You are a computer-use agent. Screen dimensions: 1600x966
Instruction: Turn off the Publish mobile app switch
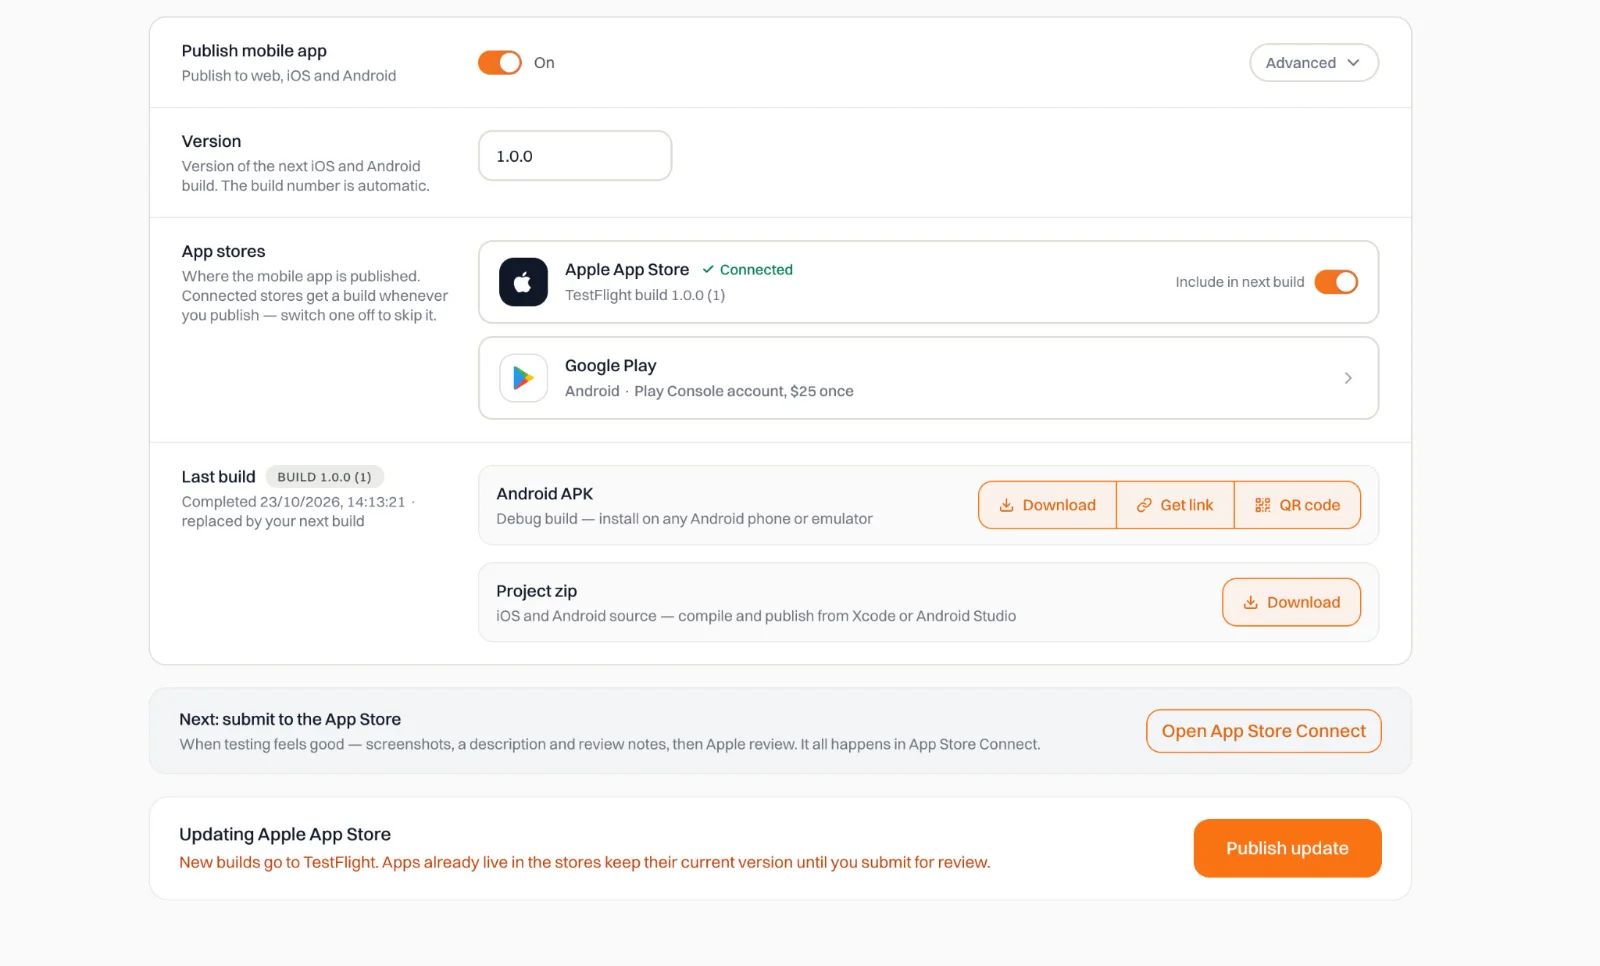click(x=500, y=63)
